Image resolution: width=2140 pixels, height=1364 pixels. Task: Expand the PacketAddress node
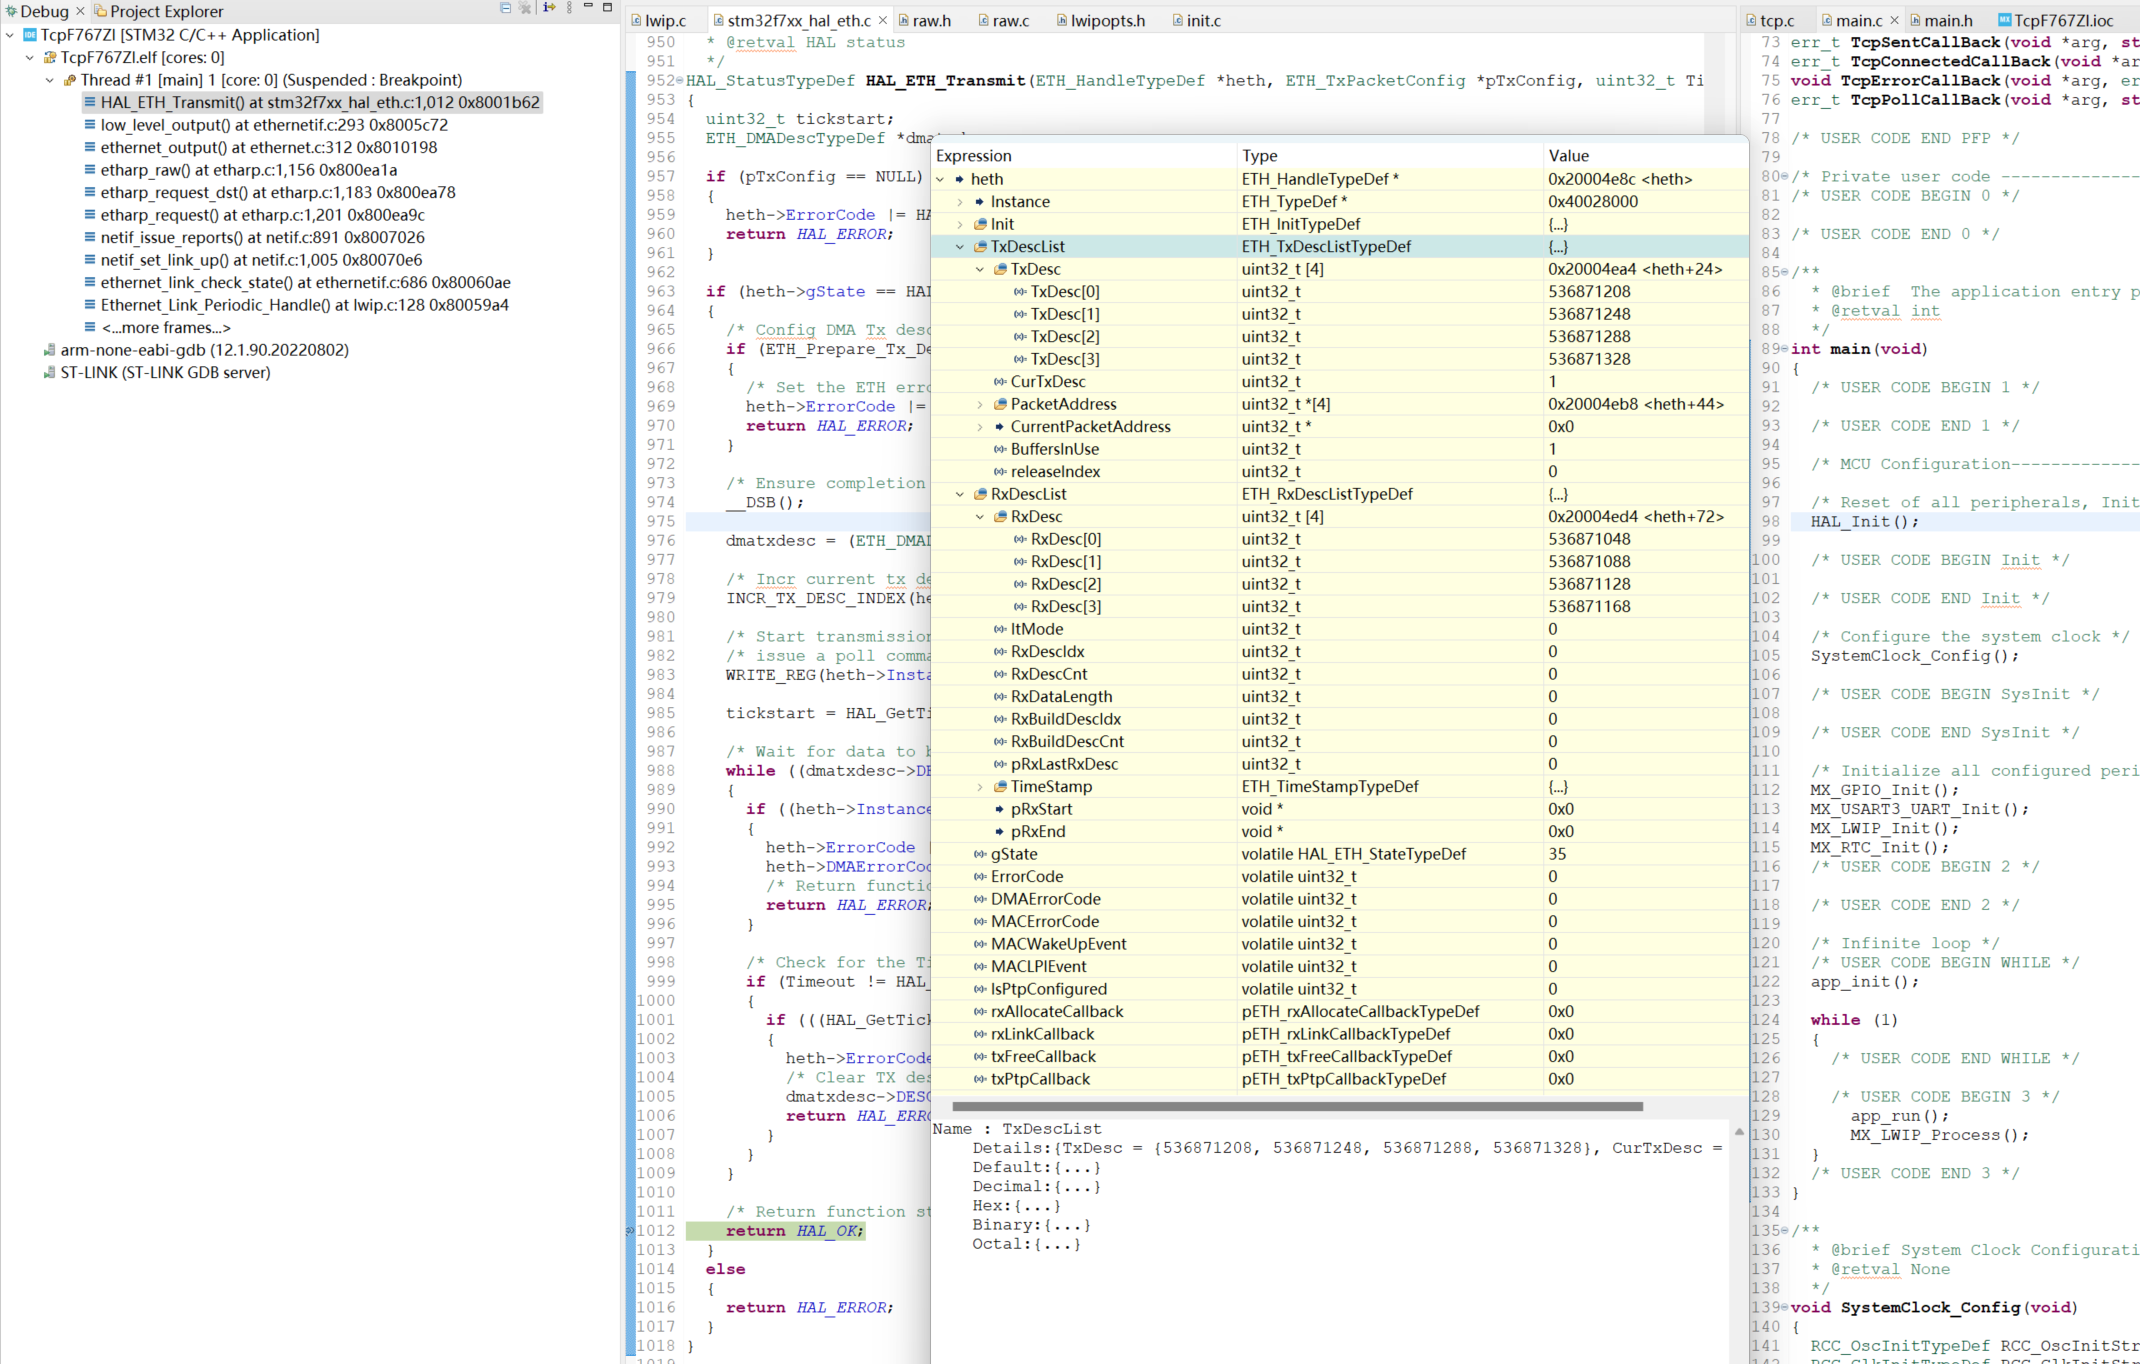coord(978,404)
